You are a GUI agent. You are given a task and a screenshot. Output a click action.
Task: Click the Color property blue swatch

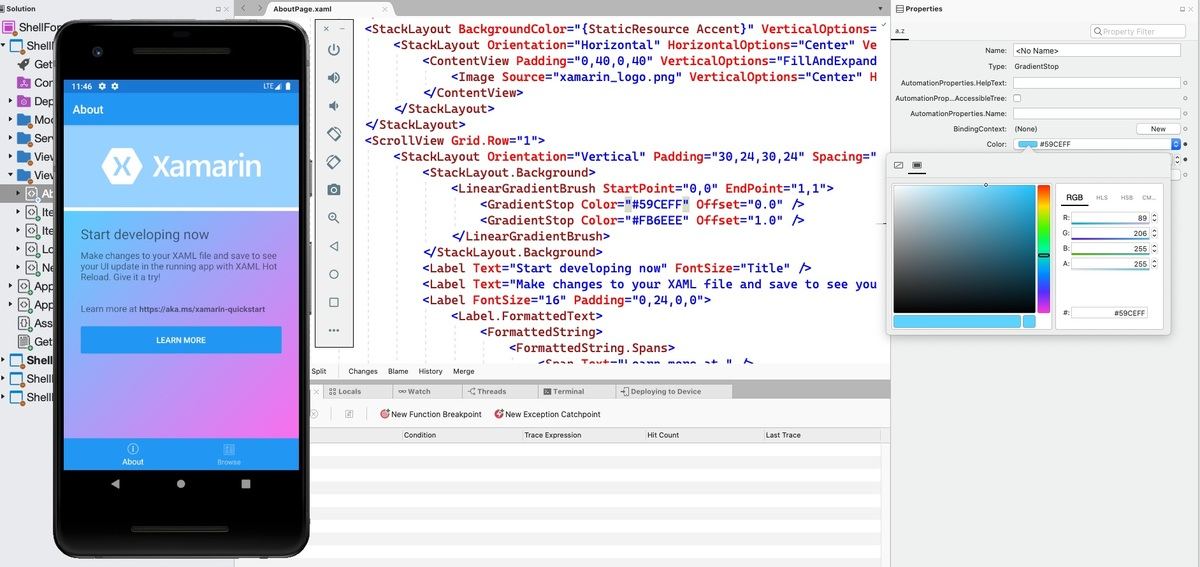[1027, 144]
